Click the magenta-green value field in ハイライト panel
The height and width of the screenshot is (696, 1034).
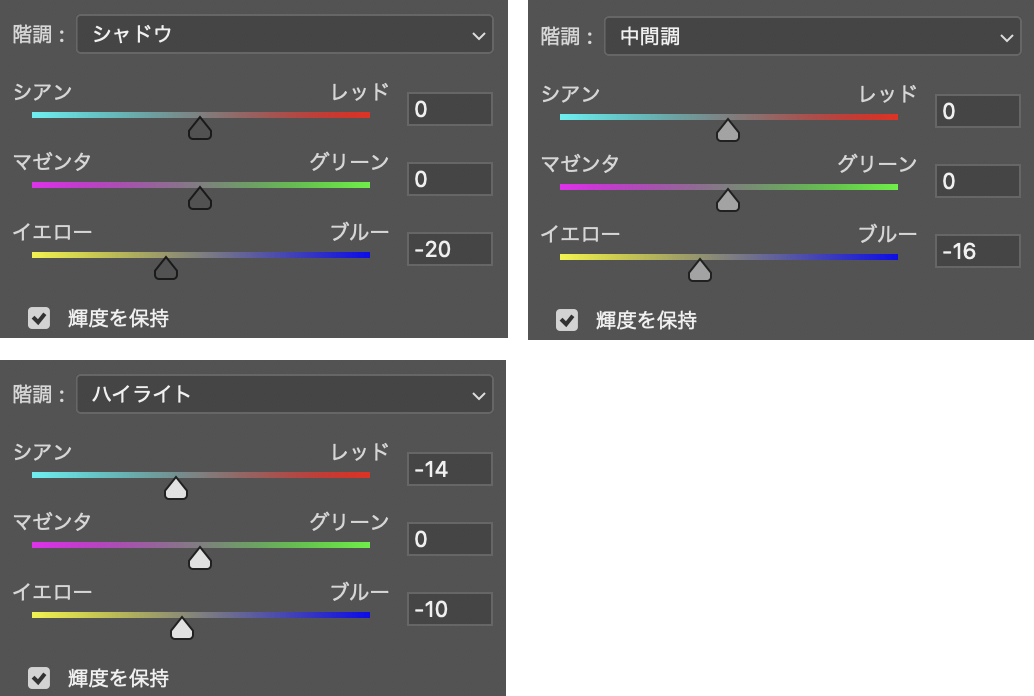tap(449, 539)
